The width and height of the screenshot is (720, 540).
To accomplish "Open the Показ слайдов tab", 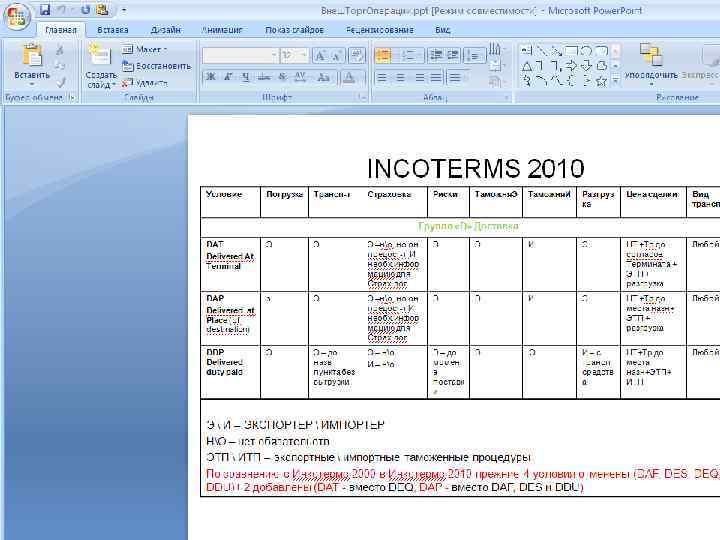I will click(x=294, y=30).
